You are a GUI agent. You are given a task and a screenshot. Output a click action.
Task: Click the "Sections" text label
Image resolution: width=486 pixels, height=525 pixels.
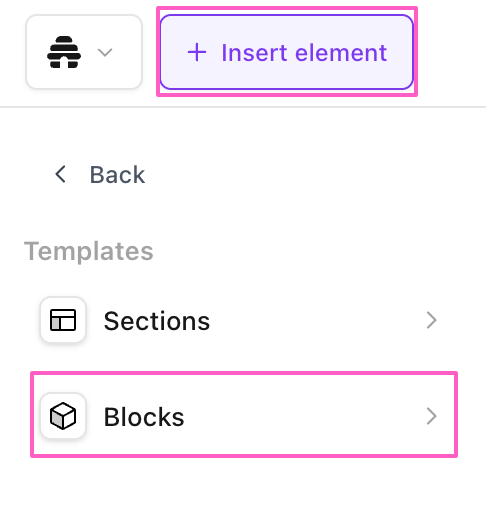tap(157, 321)
